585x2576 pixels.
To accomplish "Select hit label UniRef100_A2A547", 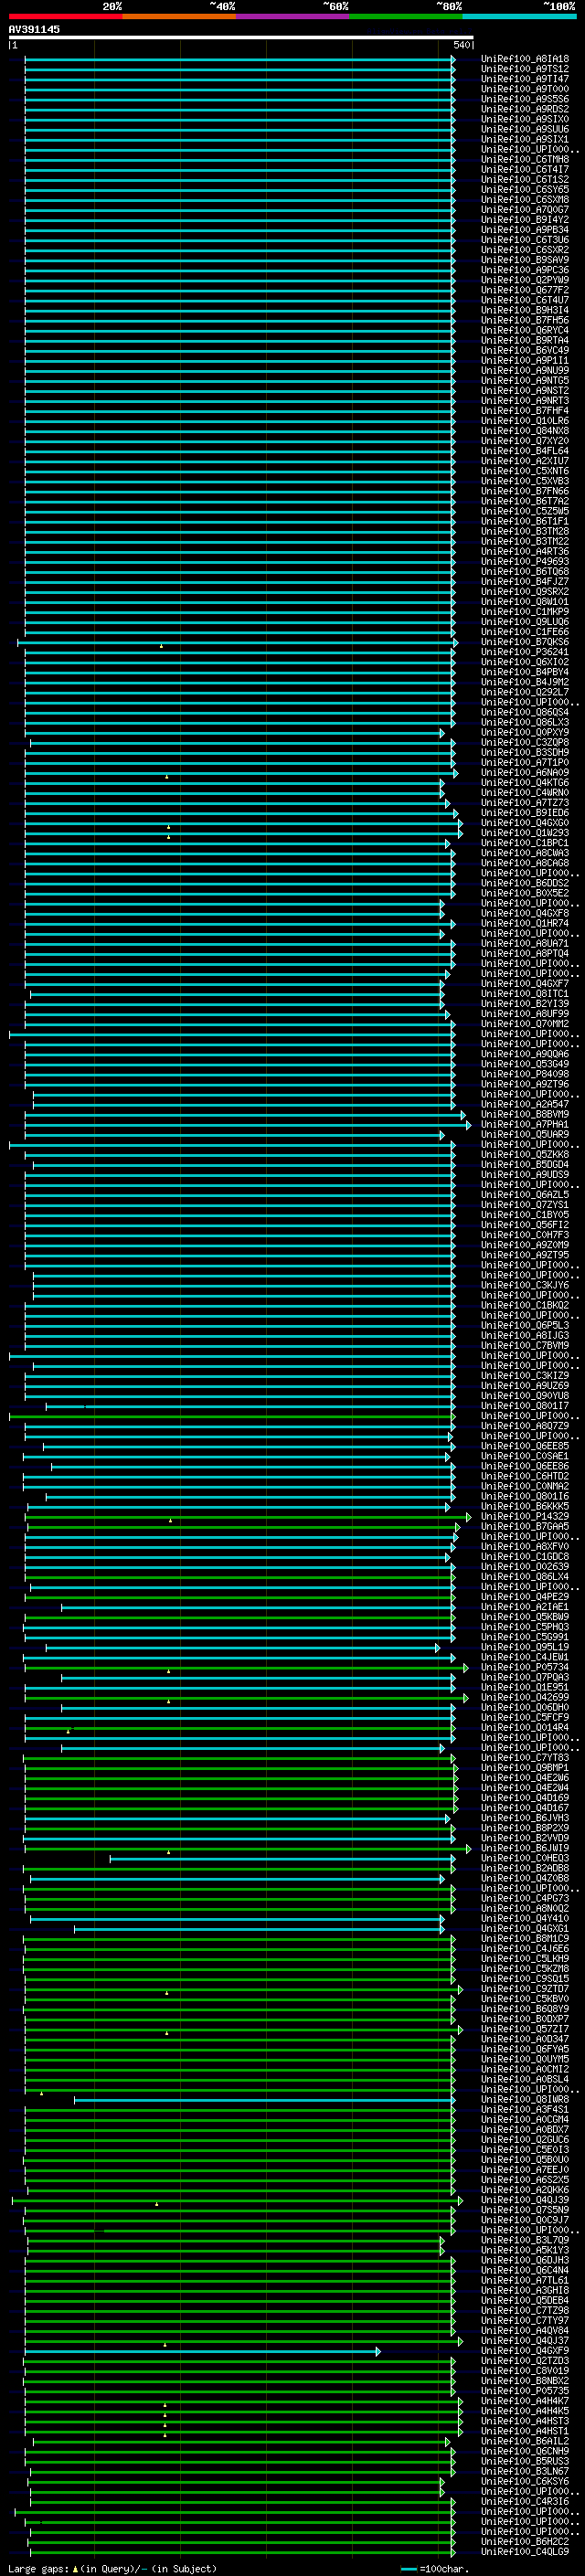I will [525, 1104].
